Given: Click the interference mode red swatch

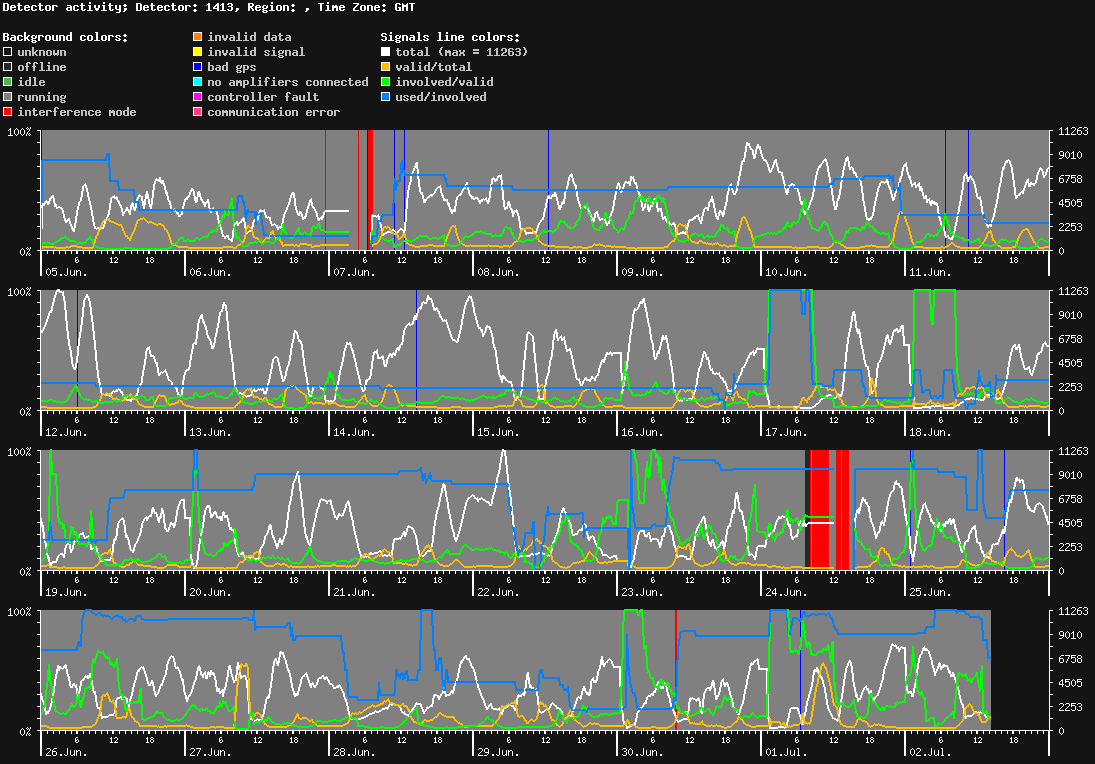Looking at the screenshot, I should tap(8, 112).
